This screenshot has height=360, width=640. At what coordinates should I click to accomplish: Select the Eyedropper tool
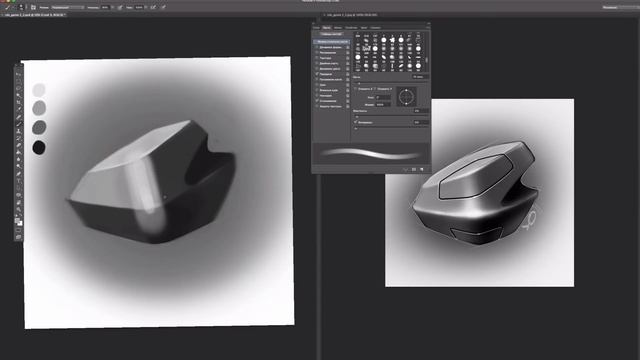coord(18,108)
